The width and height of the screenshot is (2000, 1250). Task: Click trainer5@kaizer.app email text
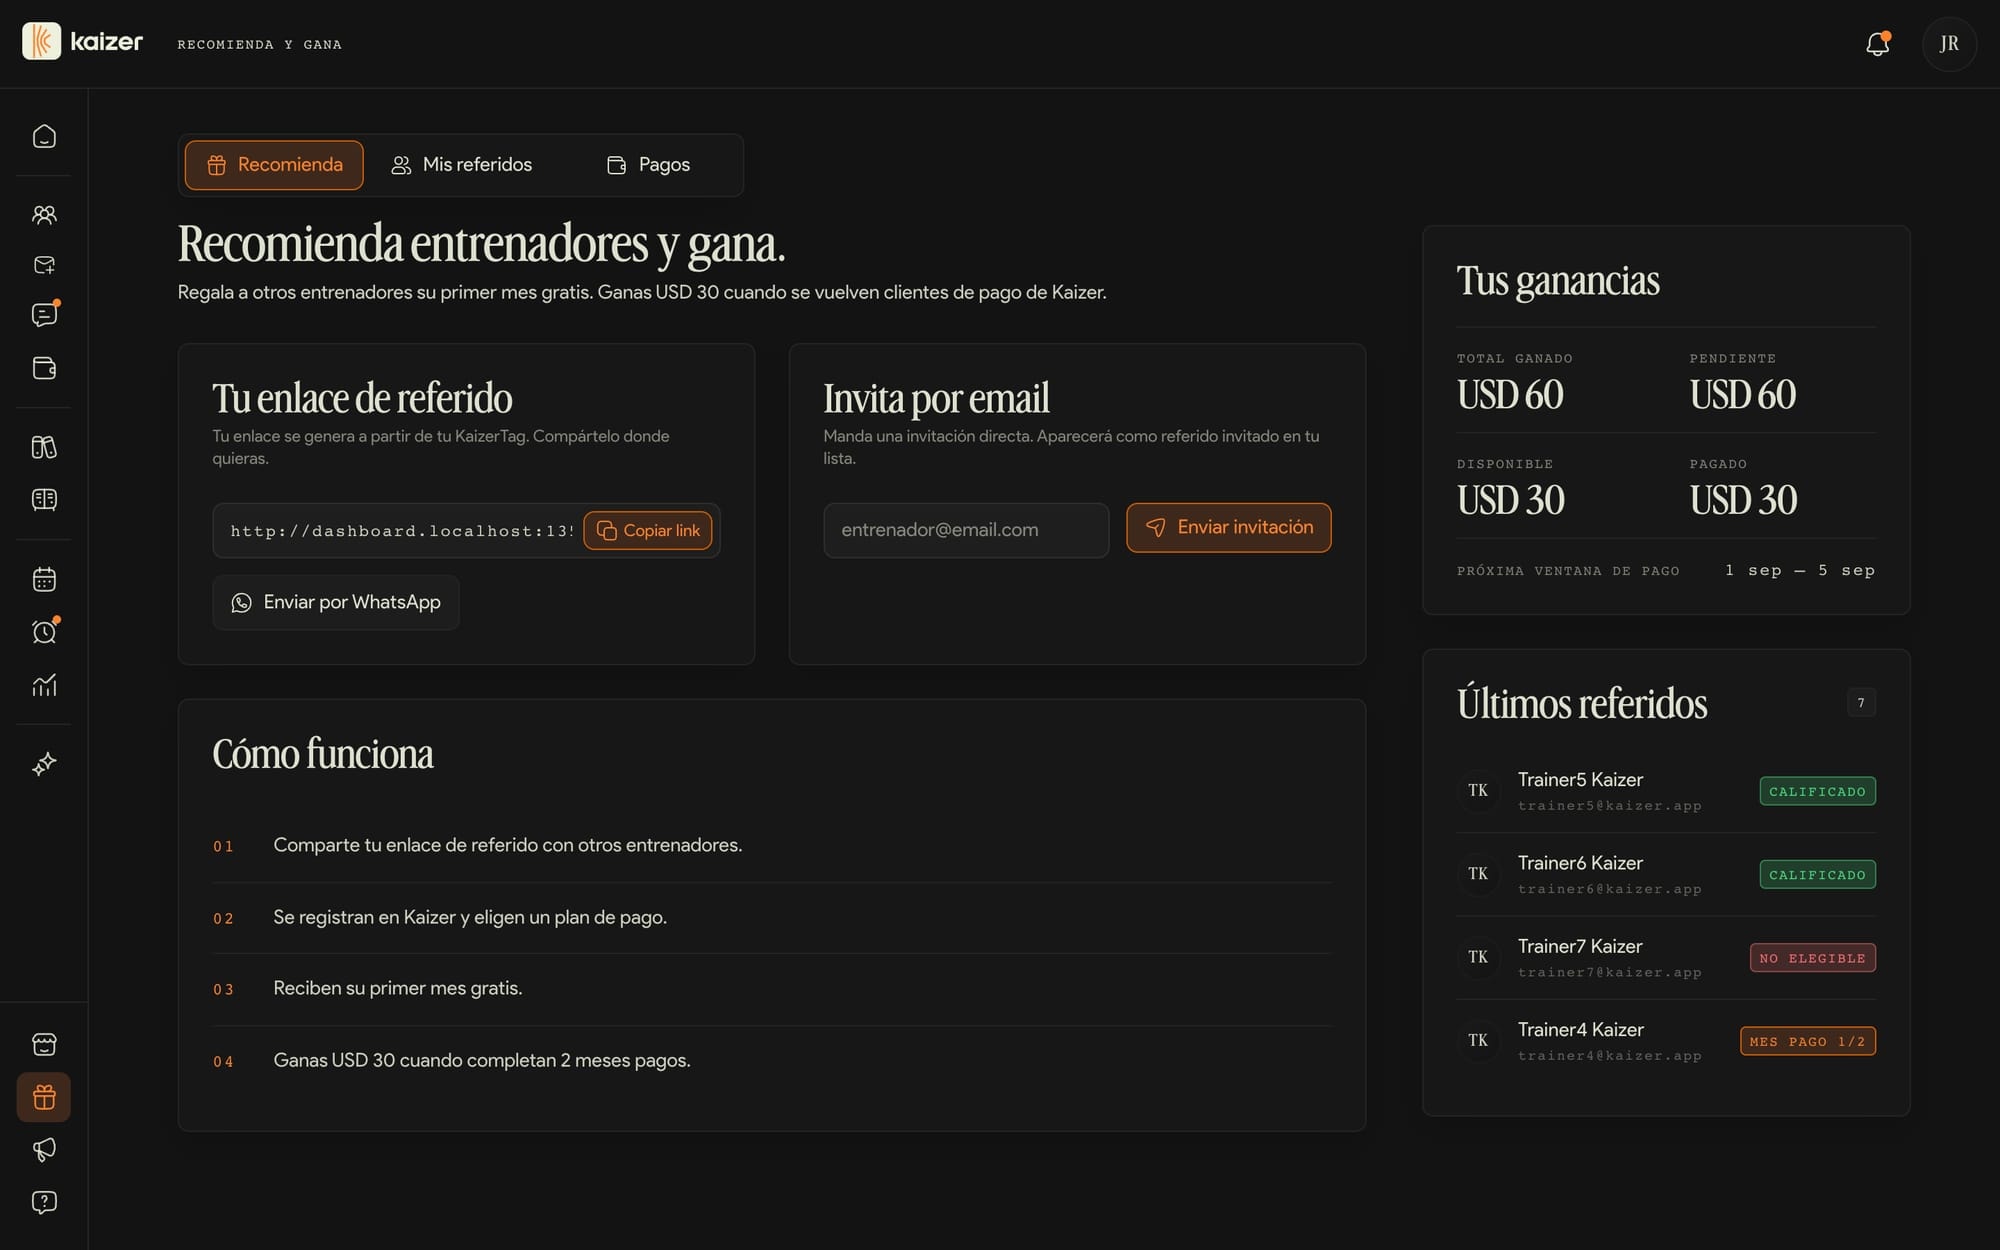tap(1609, 806)
